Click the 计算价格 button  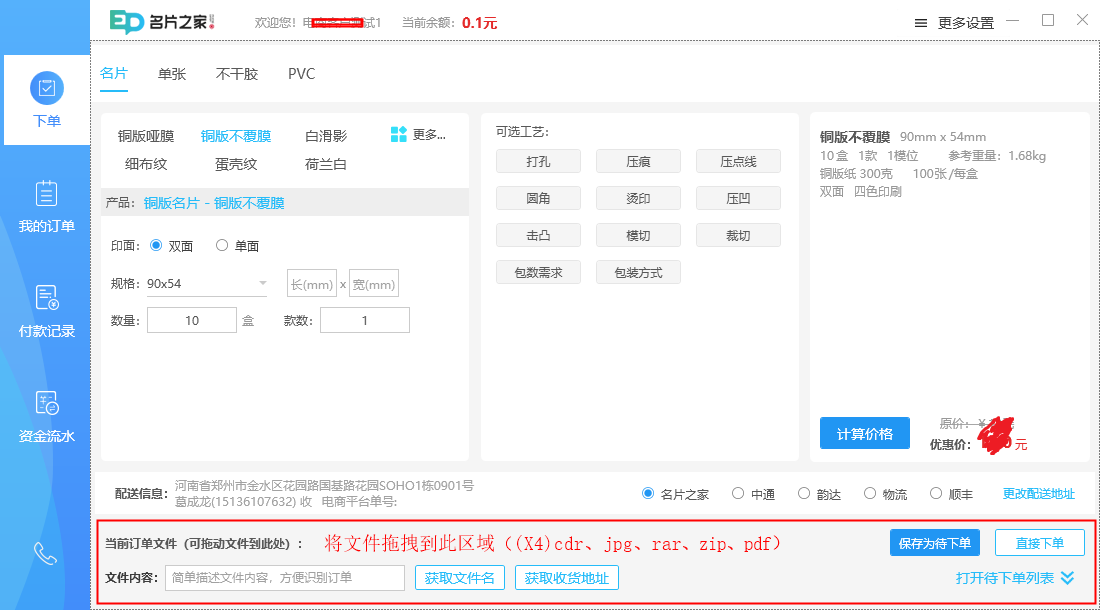(864, 433)
